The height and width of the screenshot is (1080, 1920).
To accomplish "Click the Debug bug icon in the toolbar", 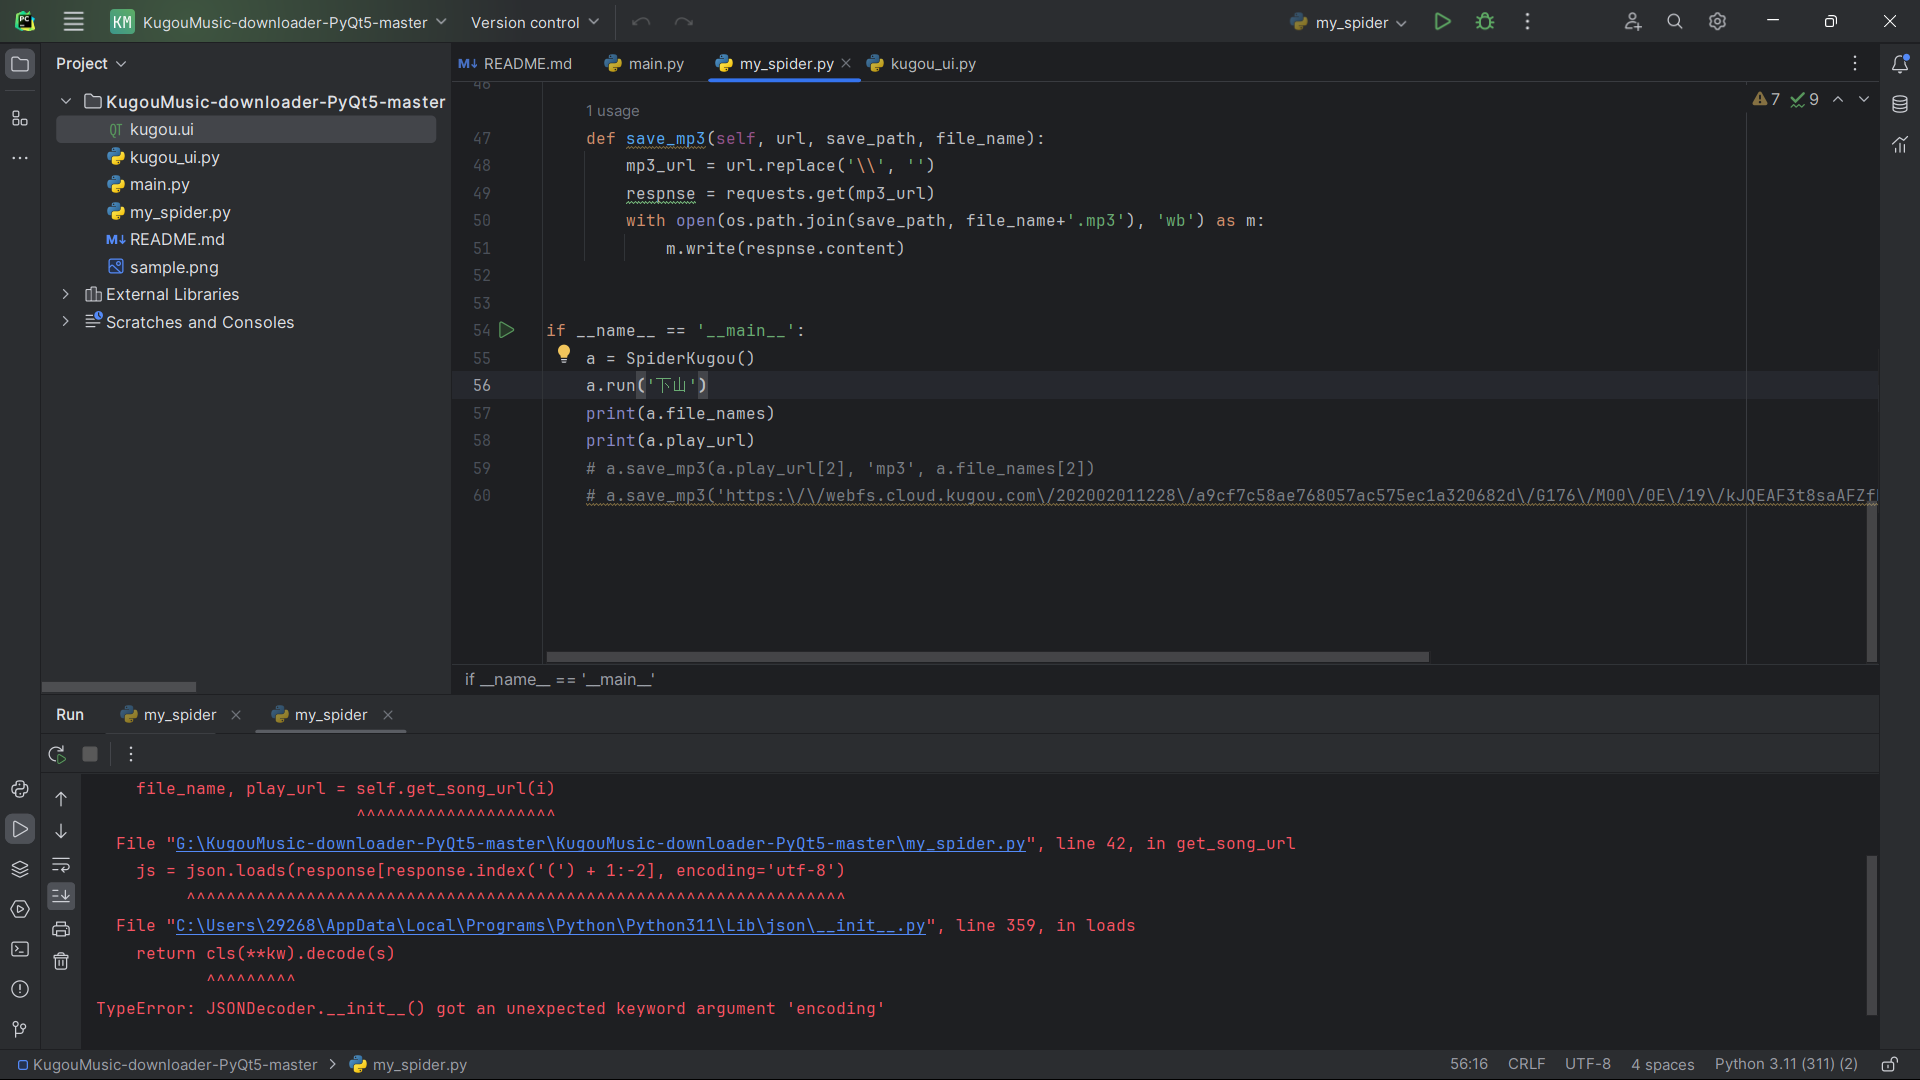I will tap(1485, 21).
